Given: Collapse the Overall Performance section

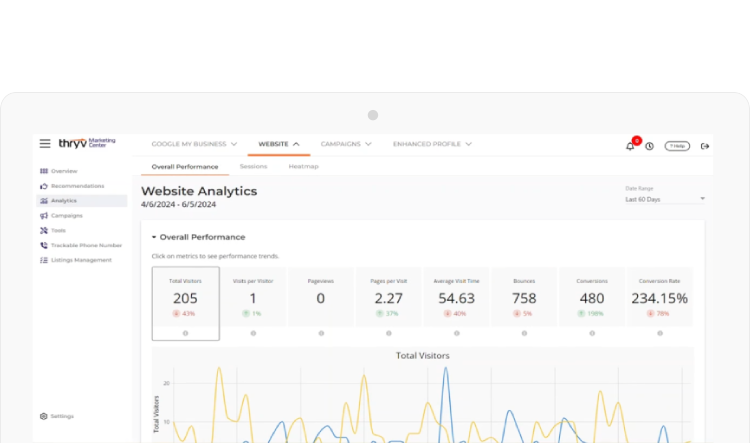Looking at the screenshot, I should click(x=154, y=237).
